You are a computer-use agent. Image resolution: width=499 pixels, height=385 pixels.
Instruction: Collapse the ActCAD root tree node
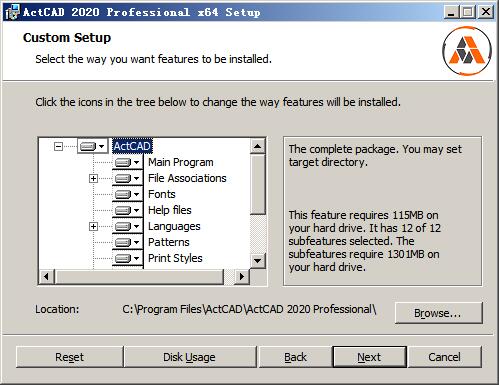pos(58,146)
